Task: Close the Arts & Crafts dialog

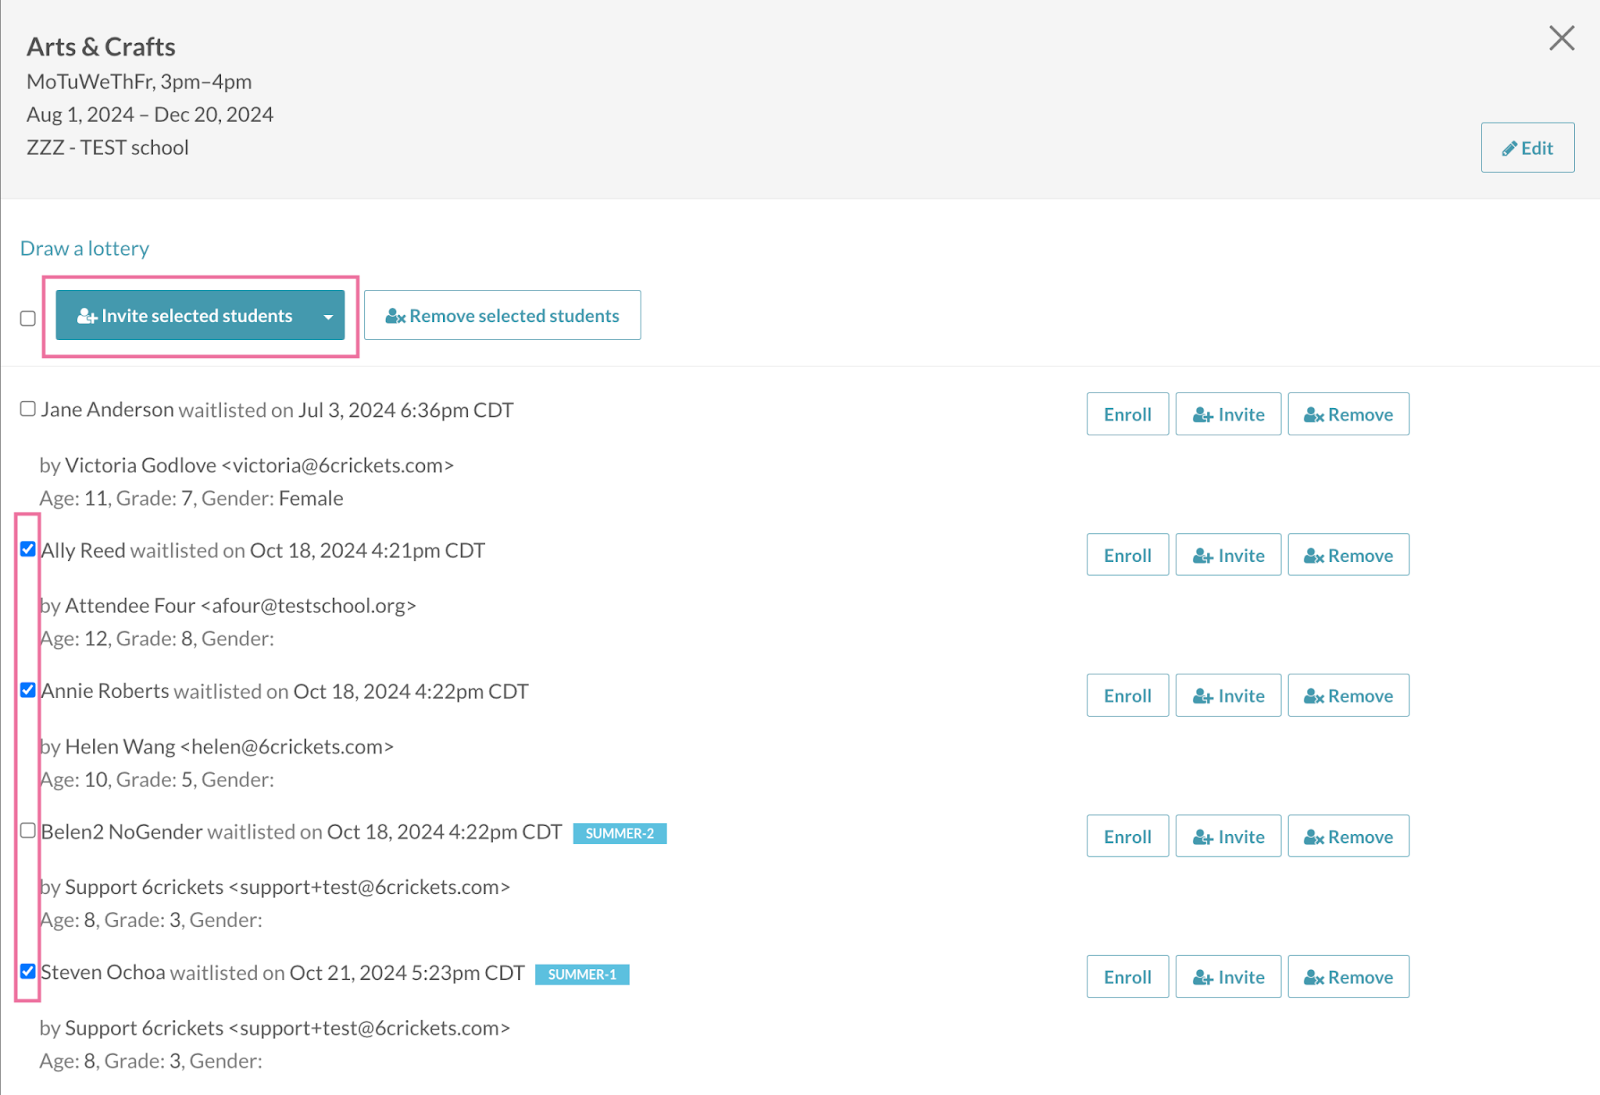Action: click(1561, 38)
